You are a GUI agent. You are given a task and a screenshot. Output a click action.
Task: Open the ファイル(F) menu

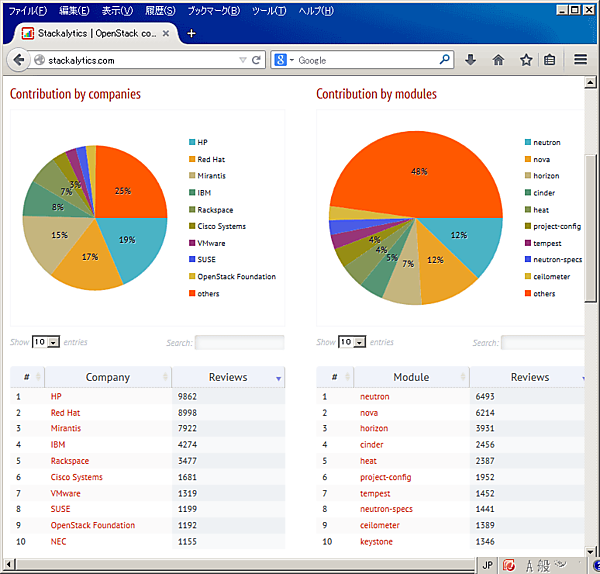pos(28,11)
